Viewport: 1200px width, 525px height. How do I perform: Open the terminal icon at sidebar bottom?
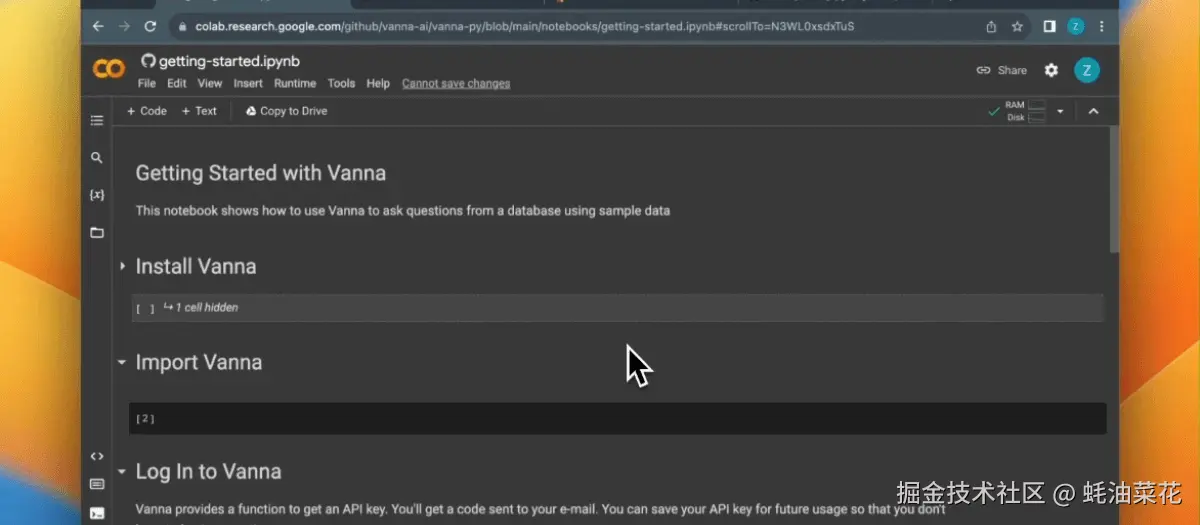(x=97, y=514)
